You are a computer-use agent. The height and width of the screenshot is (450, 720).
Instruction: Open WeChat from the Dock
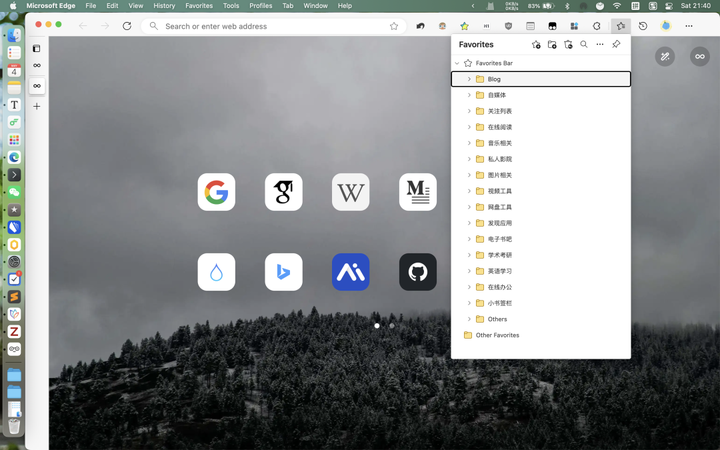[x=14, y=192]
